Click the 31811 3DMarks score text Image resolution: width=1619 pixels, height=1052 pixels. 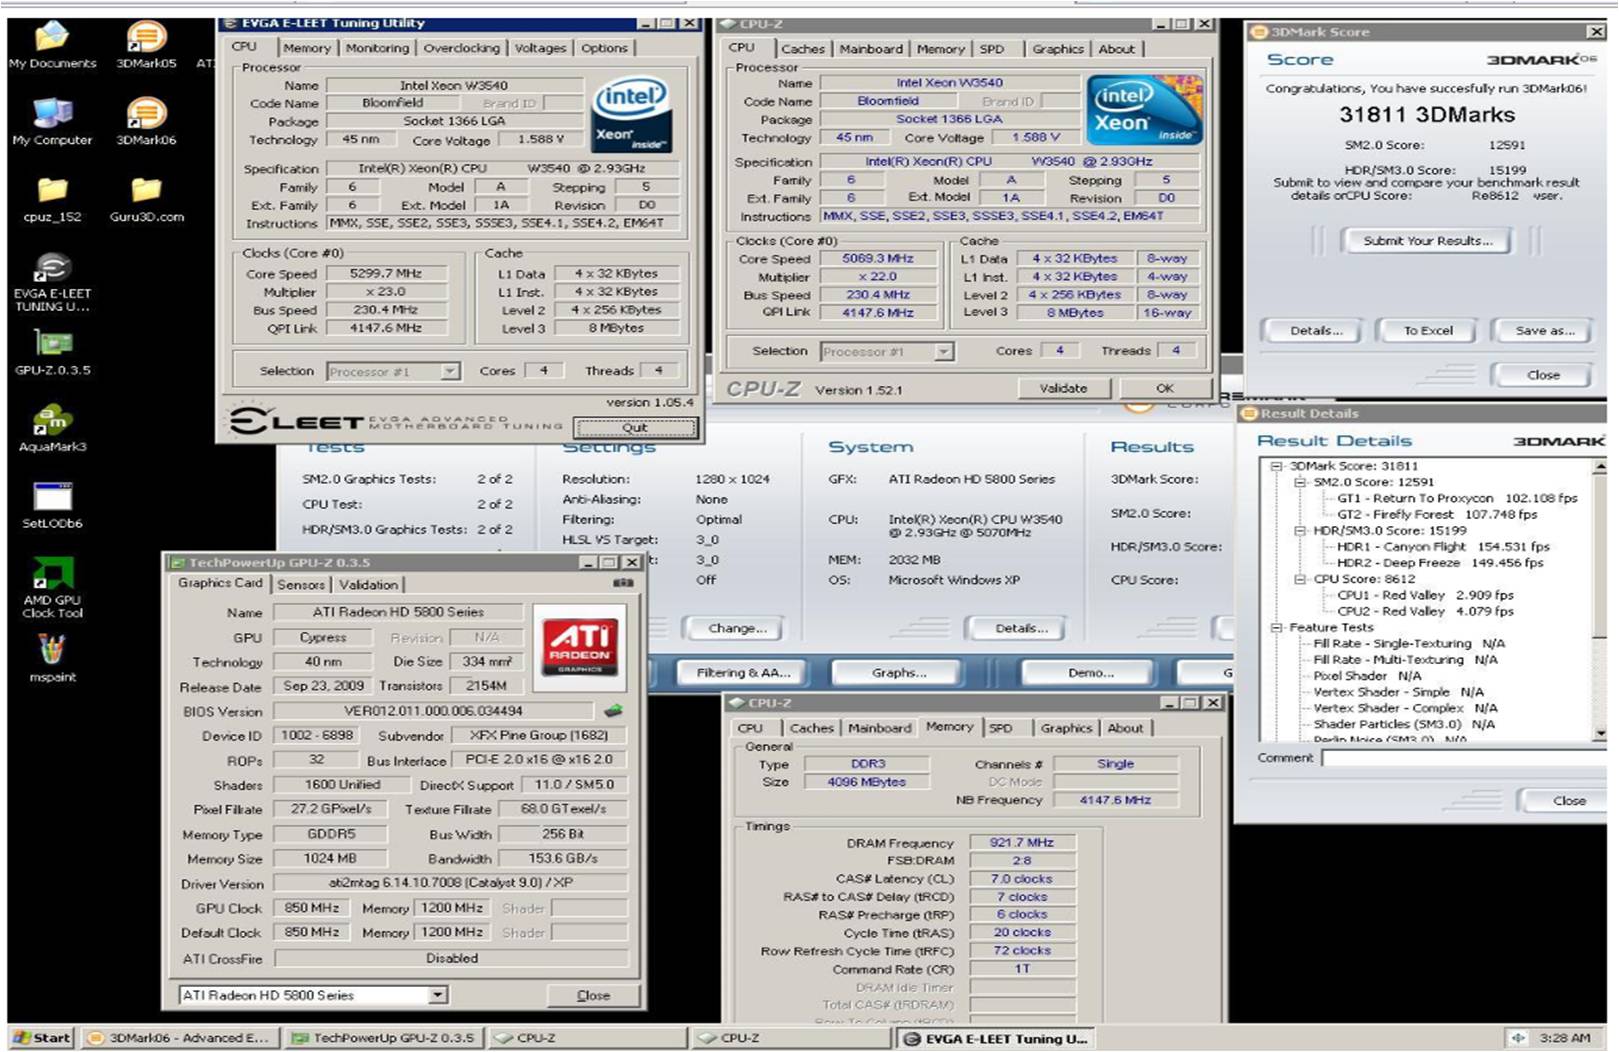point(1427,115)
